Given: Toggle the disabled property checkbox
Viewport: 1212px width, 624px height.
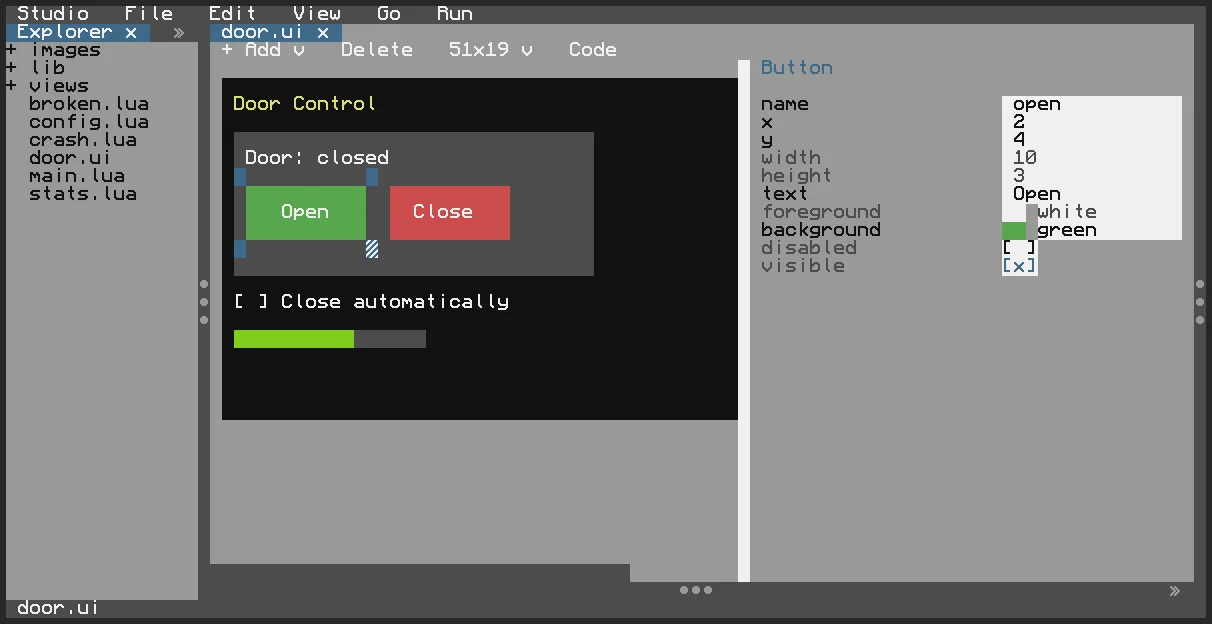Looking at the screenshot, I should click(1019, 248).
